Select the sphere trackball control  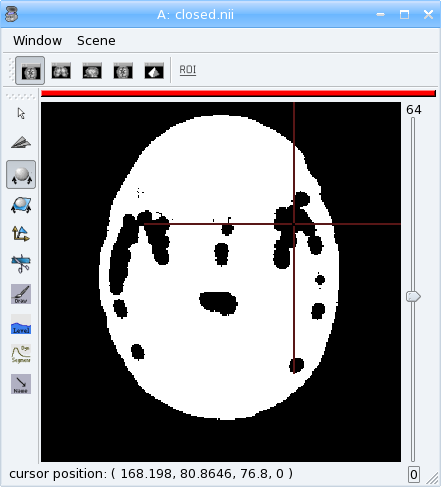pos(21,174)
